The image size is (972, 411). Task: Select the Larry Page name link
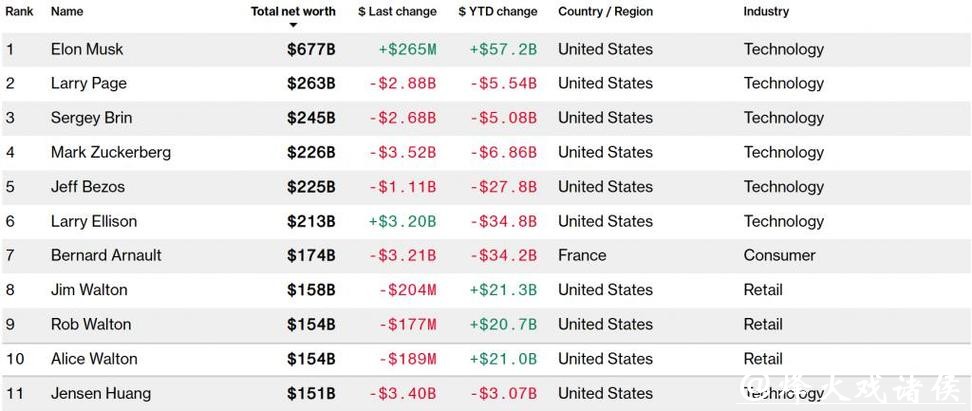tap(88, 83)
